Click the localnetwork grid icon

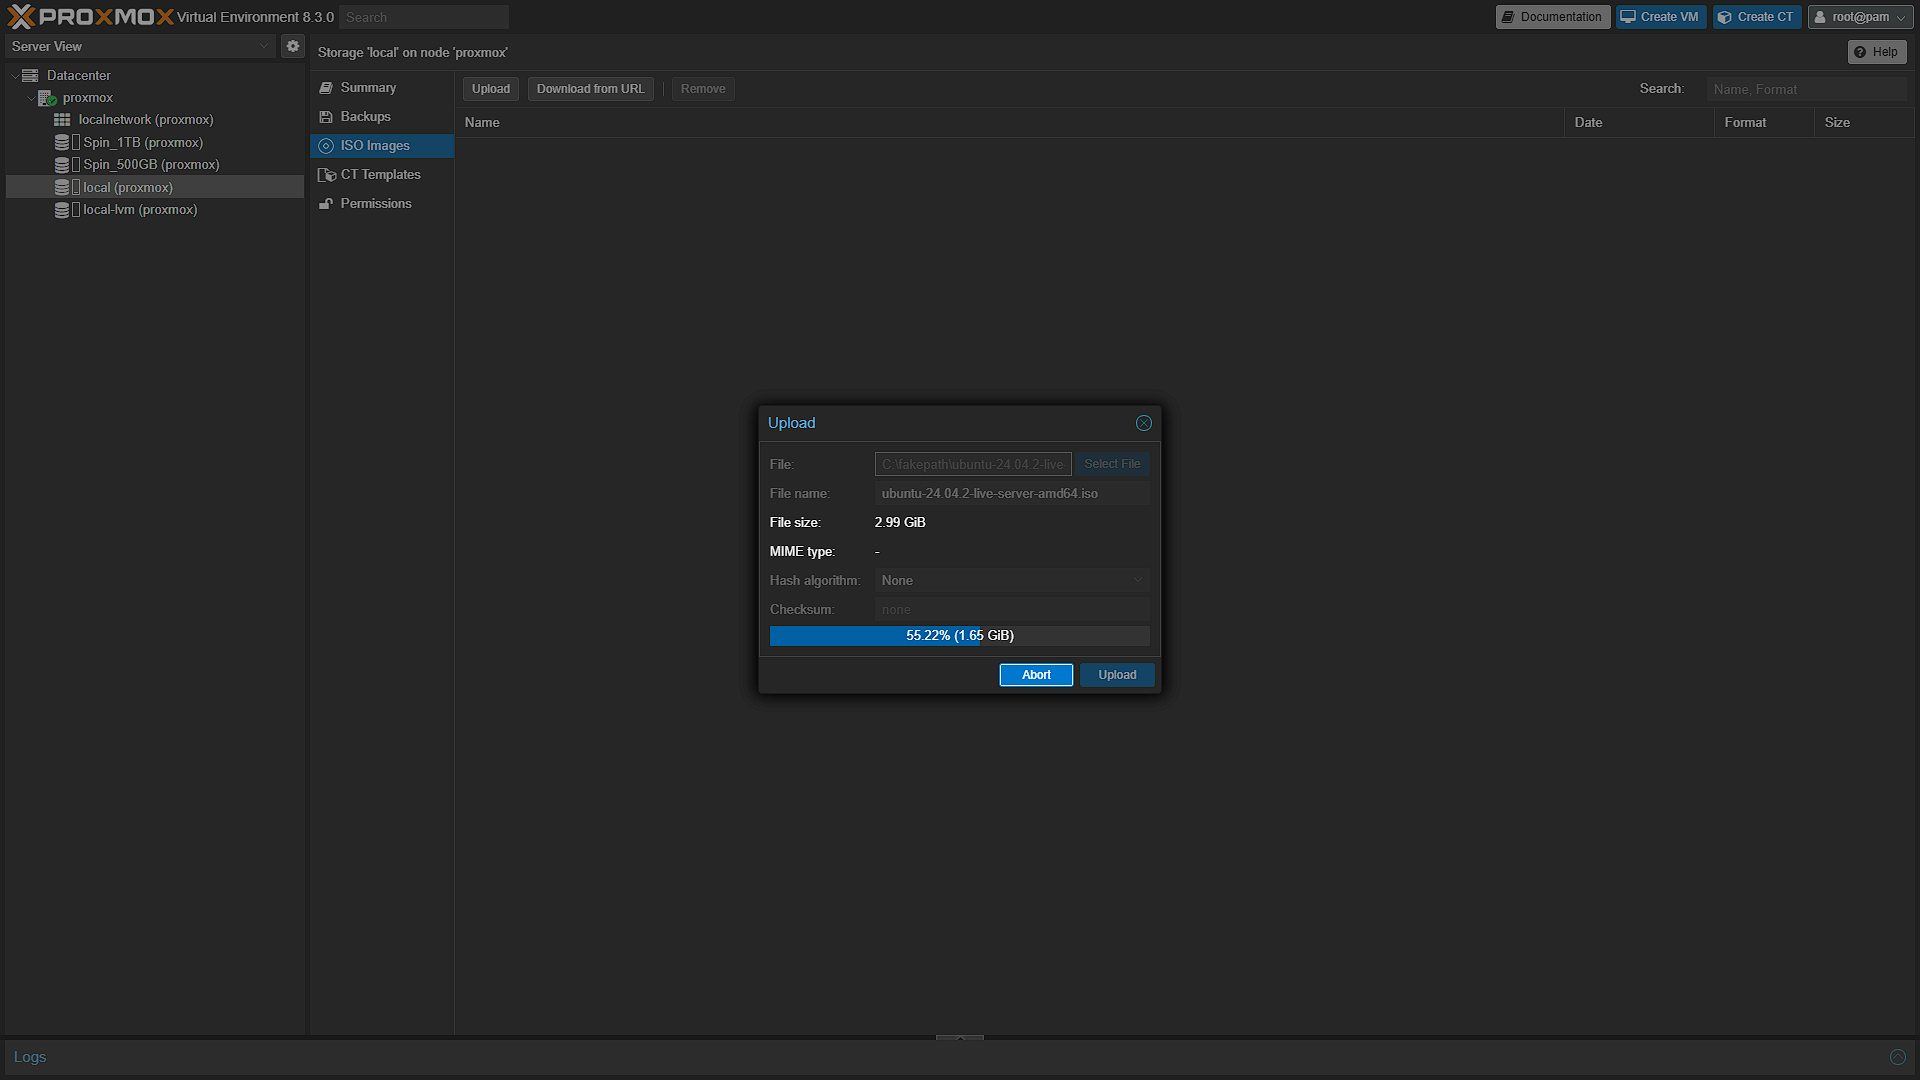[62, 119]
